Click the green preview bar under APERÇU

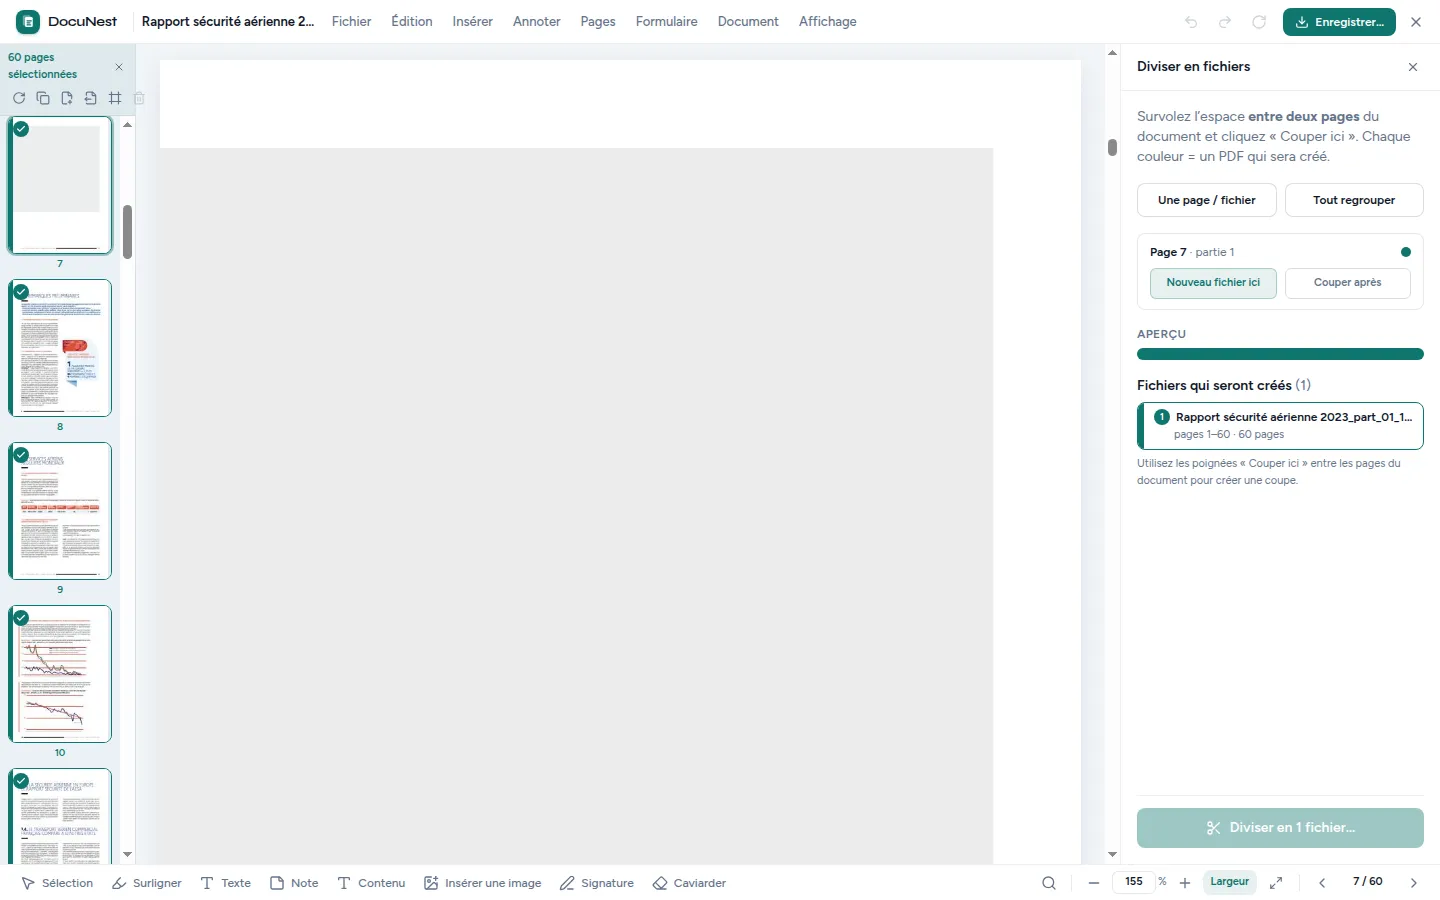(1280, 354)
